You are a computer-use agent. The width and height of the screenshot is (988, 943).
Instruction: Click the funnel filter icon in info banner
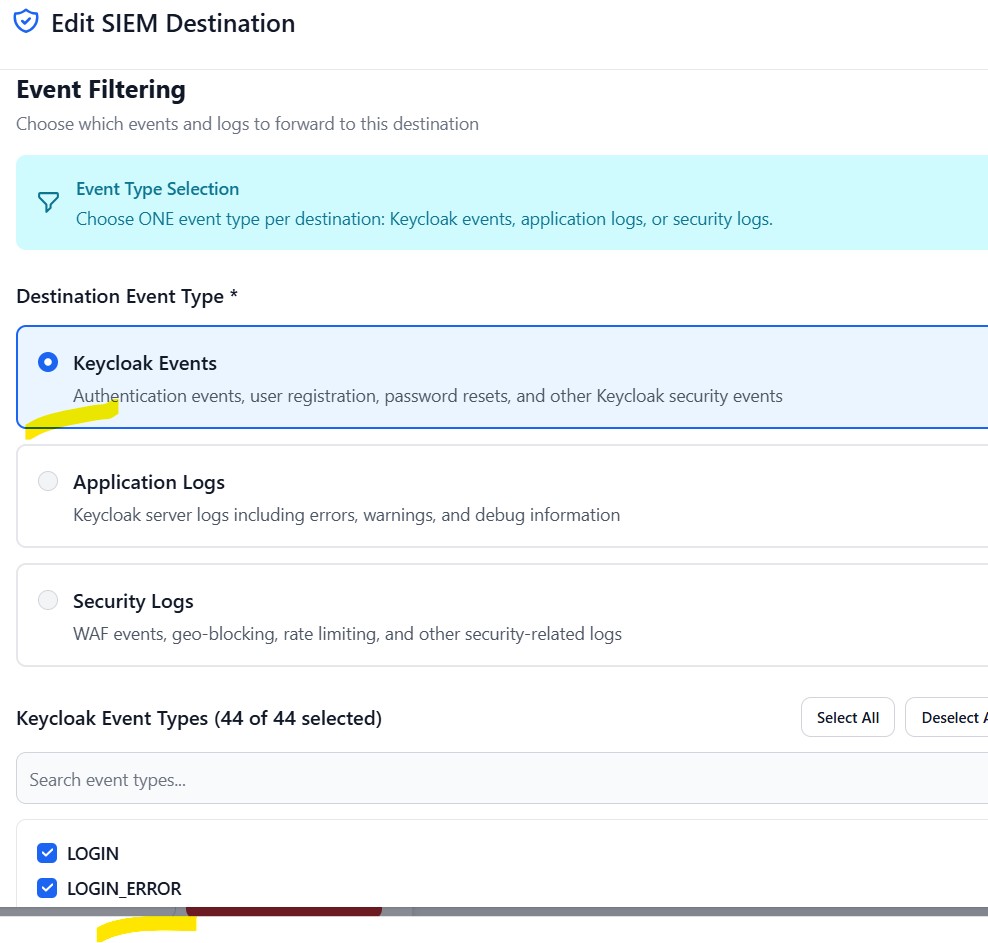[48, 203]
